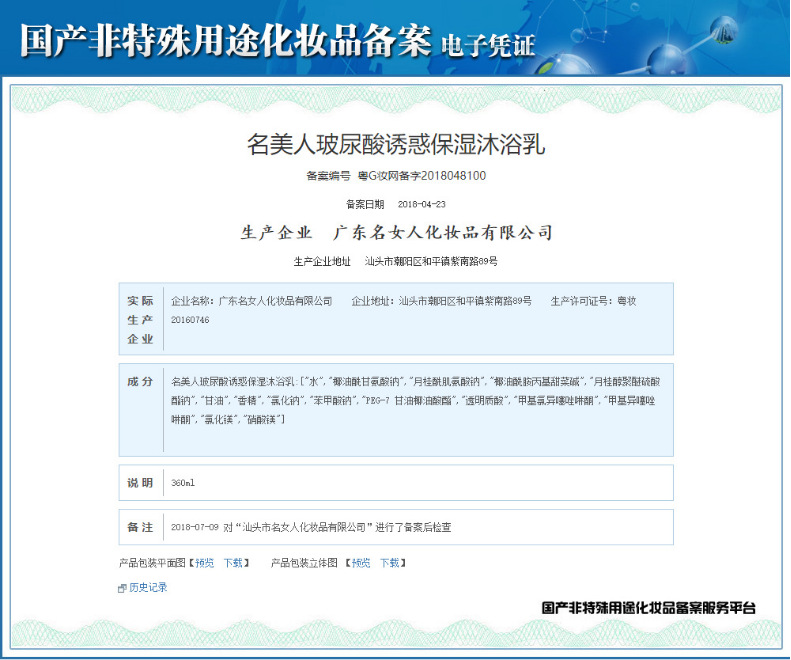The width and height of the screenshot is (791, 660).
Task: Click the filing number 粤G妆网备字2018048100
Action: (x=422, y=176)
